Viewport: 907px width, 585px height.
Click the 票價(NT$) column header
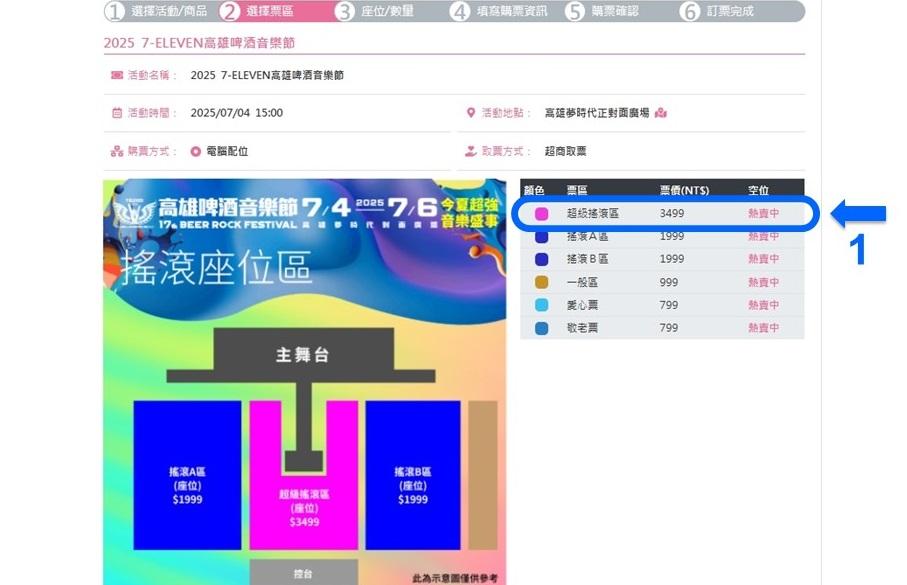point(684,190)
